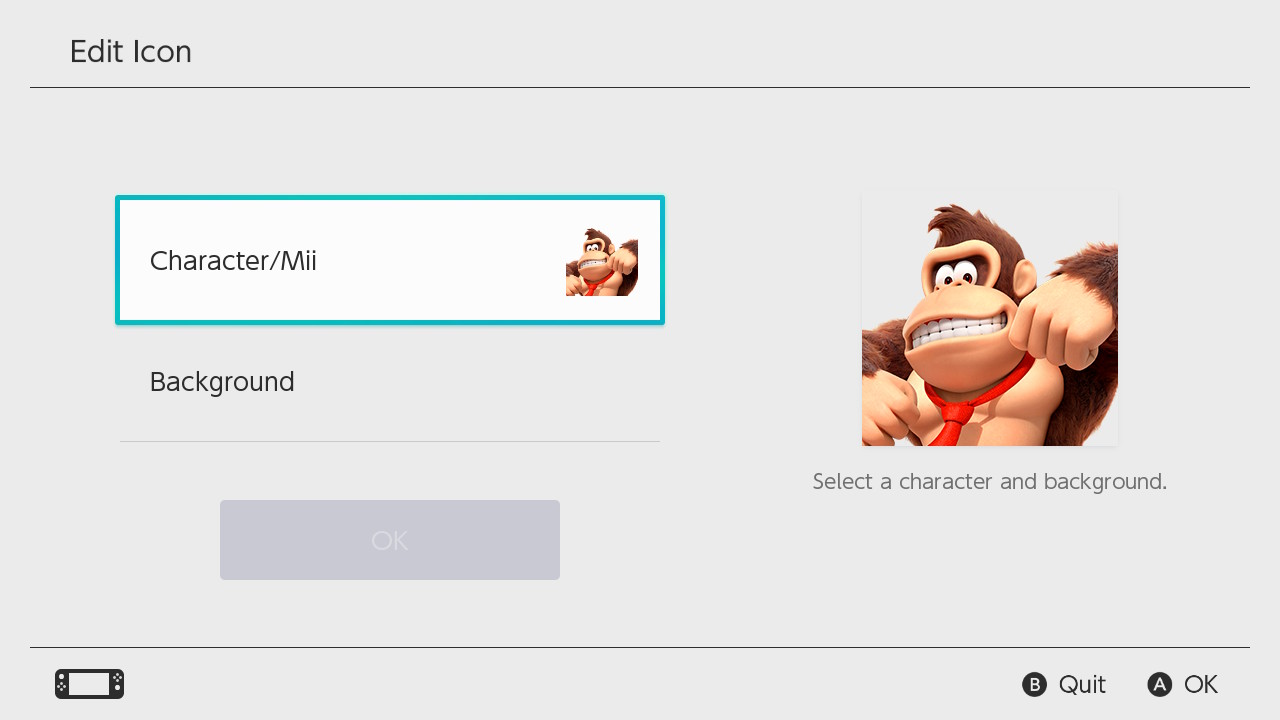The height and width of the screenshot is (720, 1280).
Task: Click the footer divider above Quit
Action: (640, 648)
